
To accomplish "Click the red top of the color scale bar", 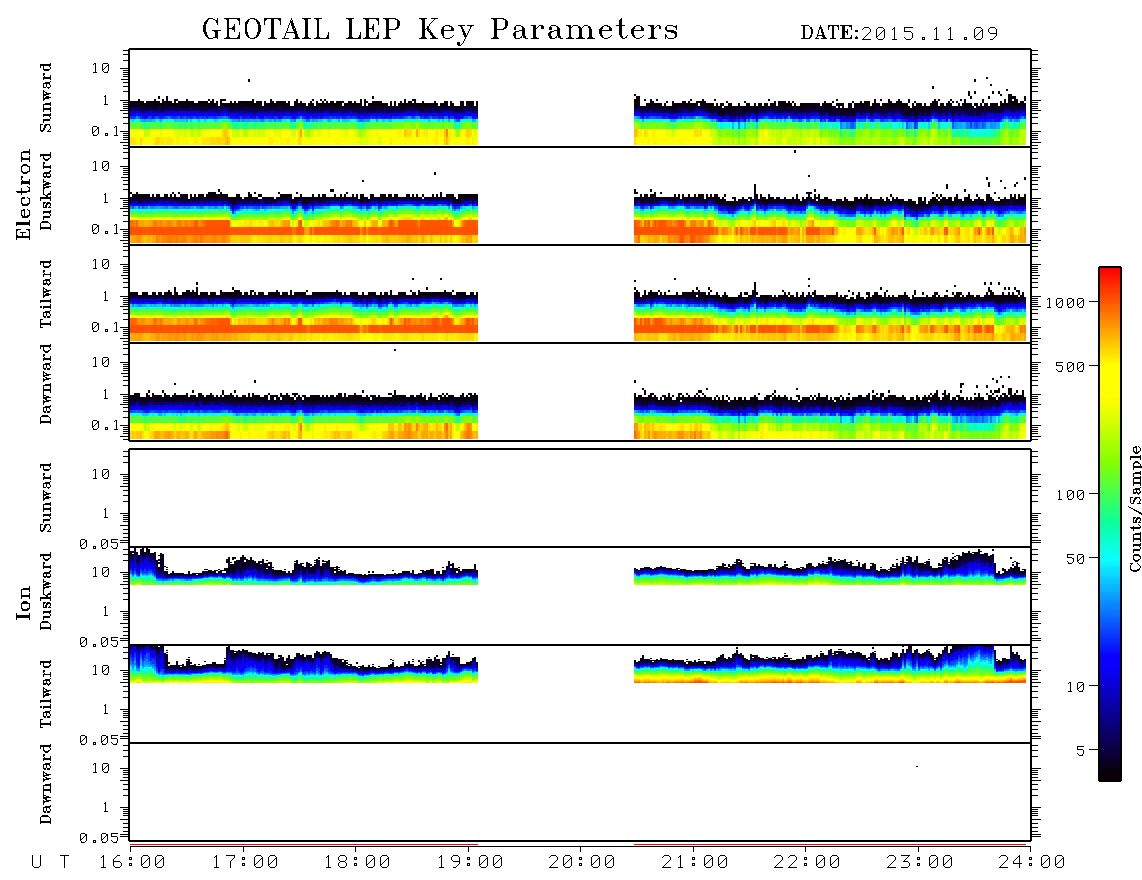I will (x=1110, y=277).
